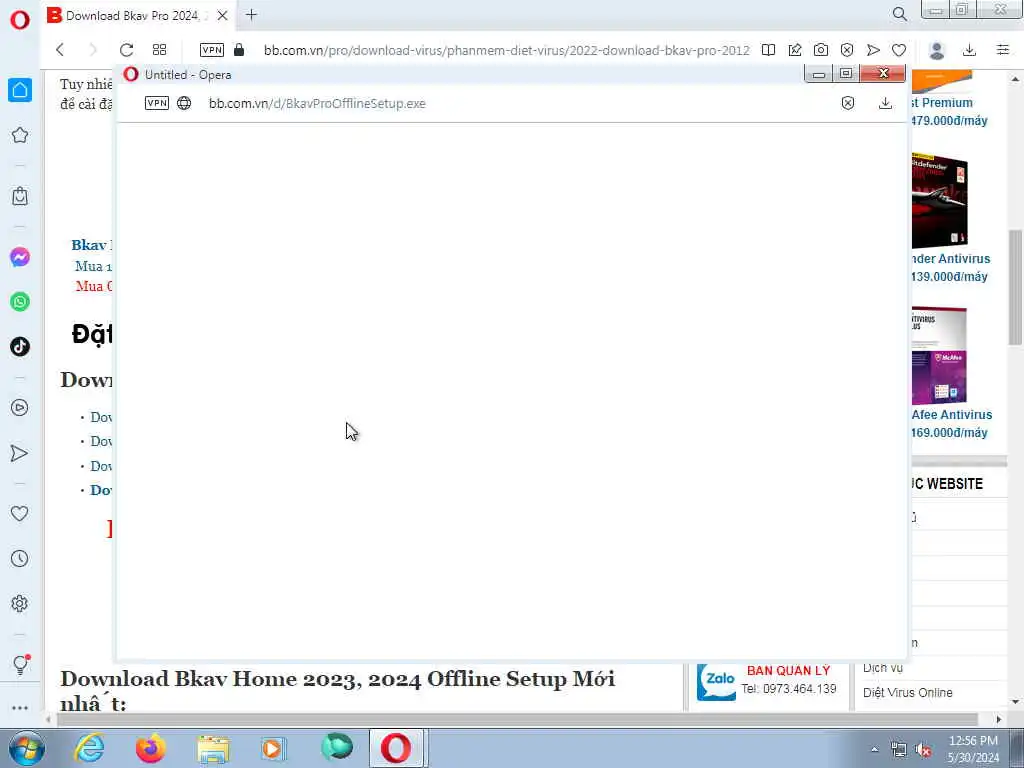Open Windows Explorer folder from taskbar

coord(214,749)
